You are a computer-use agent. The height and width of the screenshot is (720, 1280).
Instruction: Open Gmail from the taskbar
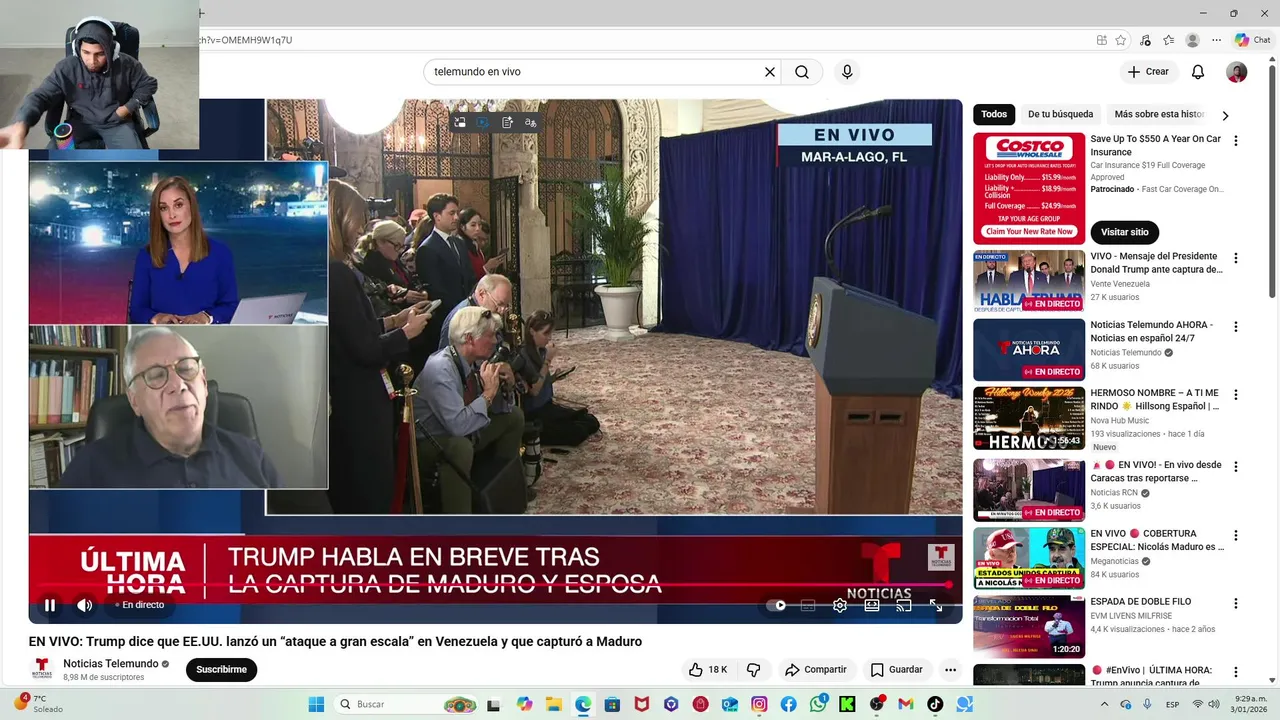(906, 704)
